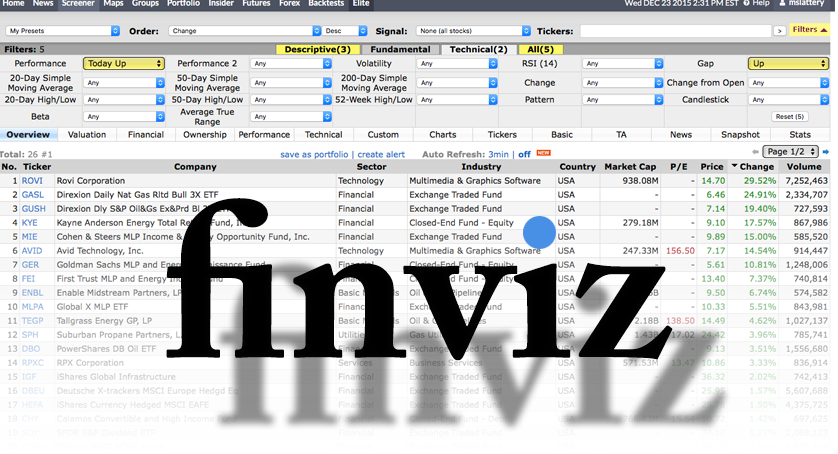Click Rovi Corporation company name

tap(91, 181)
